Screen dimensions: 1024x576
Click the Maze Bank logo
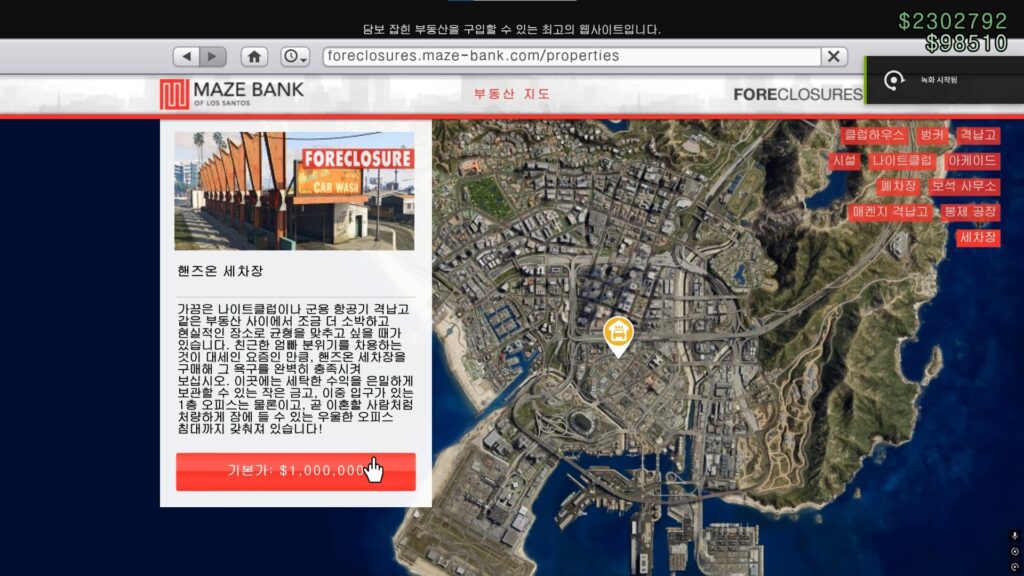click(x=231, y=94)
